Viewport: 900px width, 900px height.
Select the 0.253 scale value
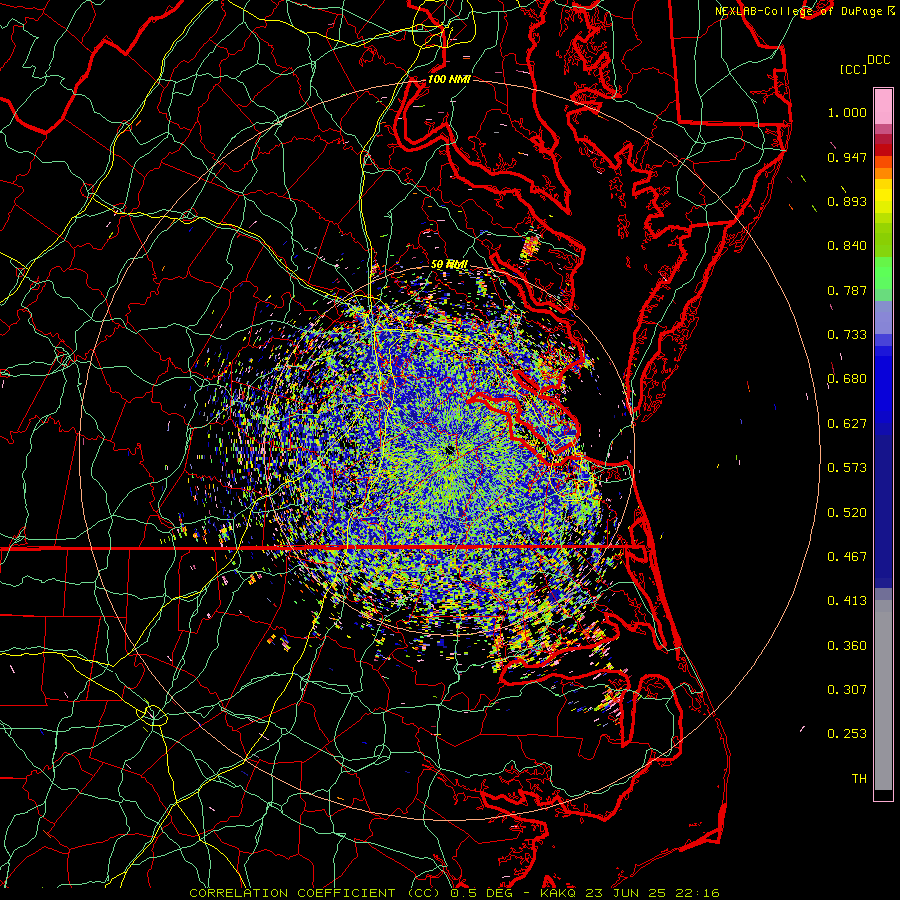point(847,734)
